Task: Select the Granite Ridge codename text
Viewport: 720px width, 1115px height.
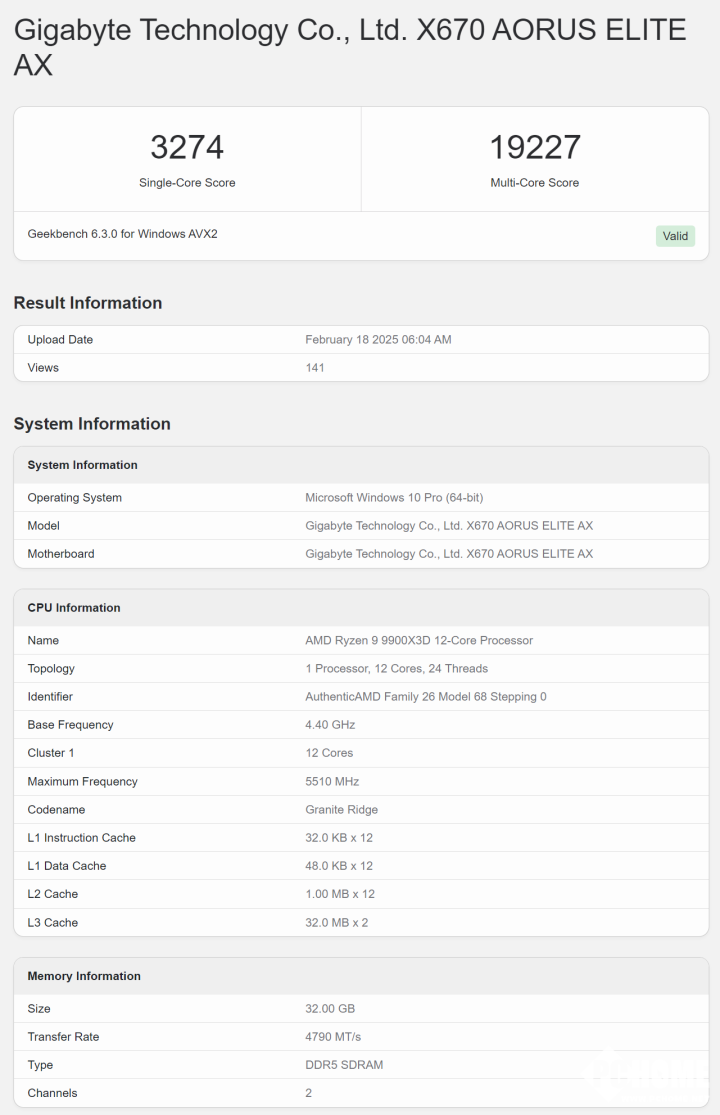Action: (x=342, y=810)
